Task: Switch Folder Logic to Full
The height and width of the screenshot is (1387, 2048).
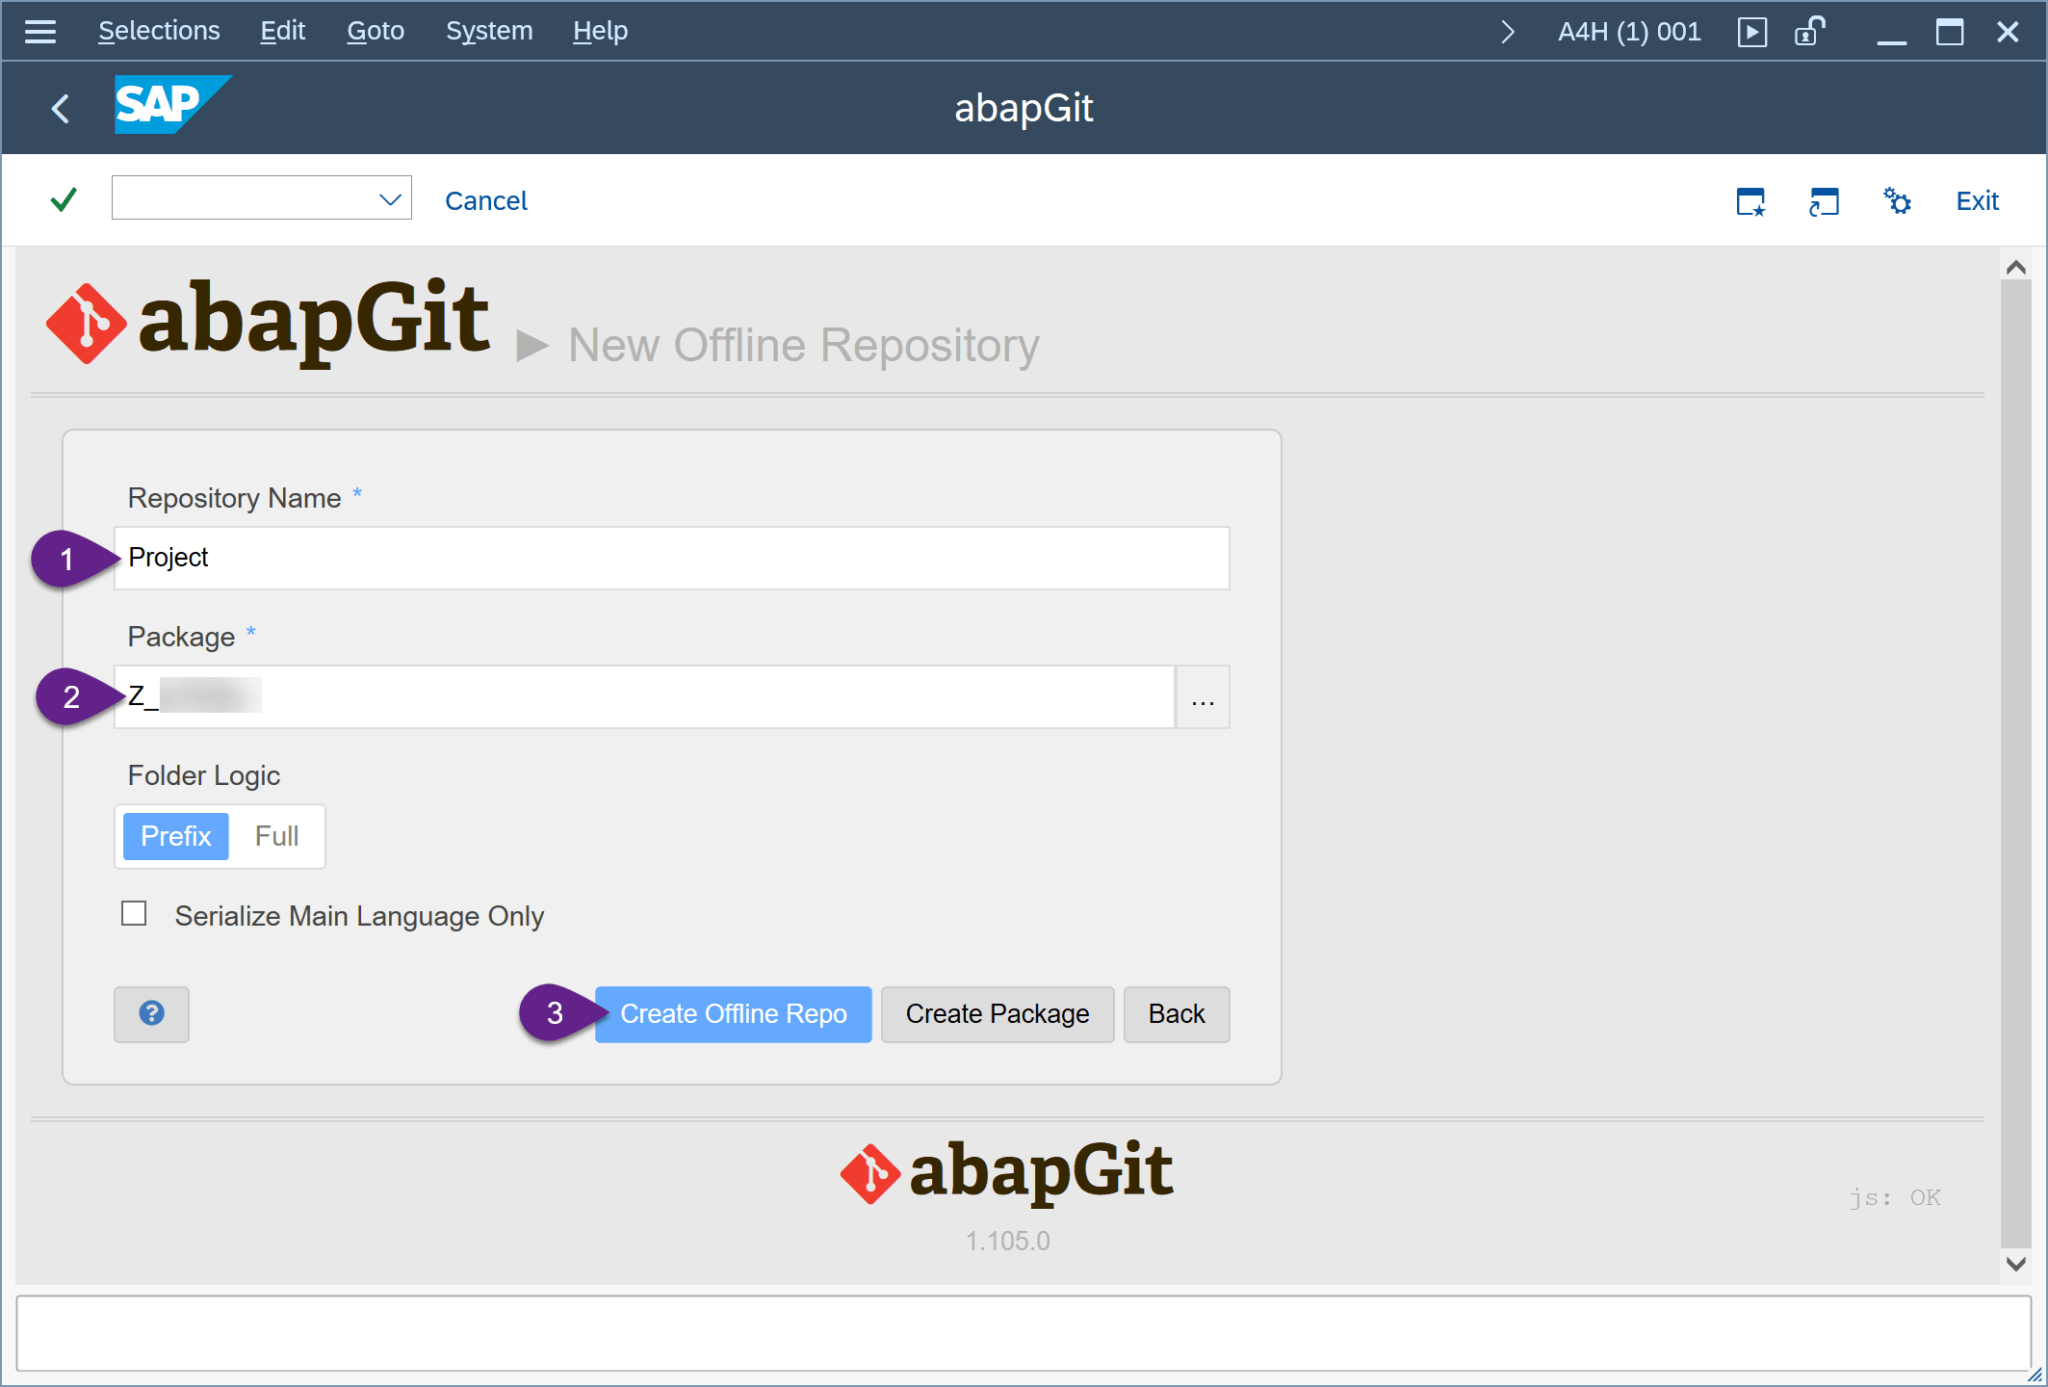Action: click(x=276, y=836)
